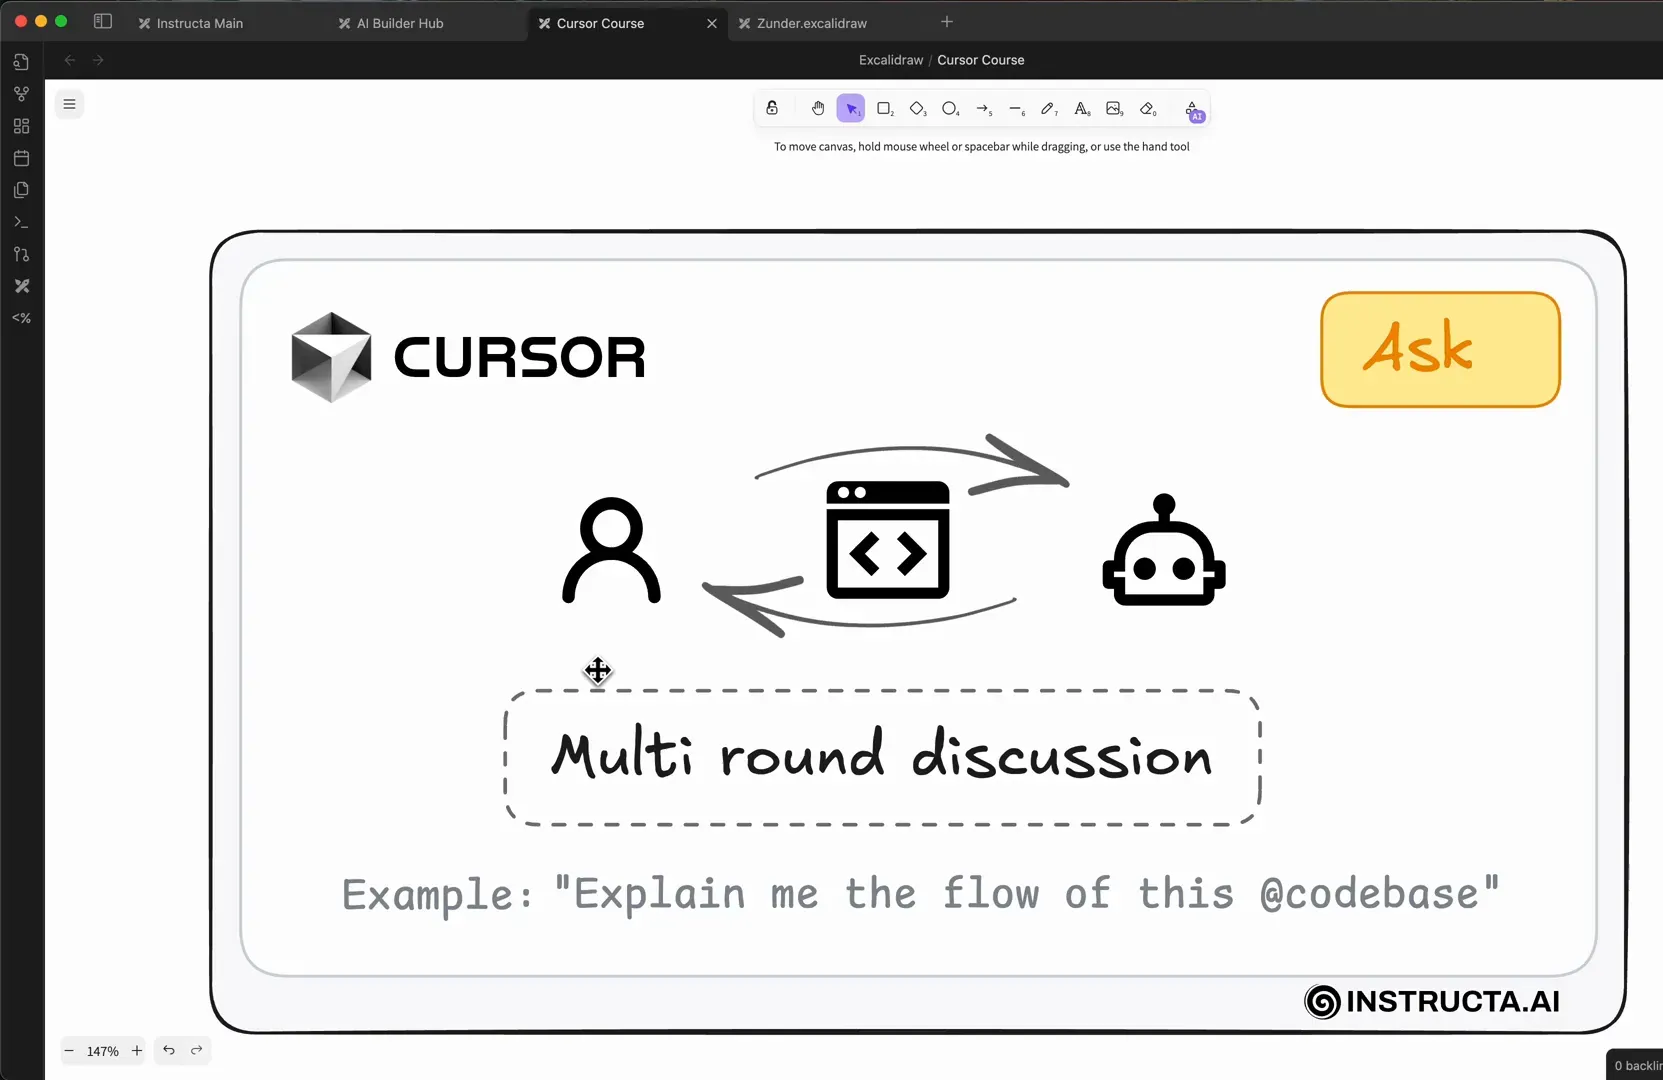Undo the last canvas action
1663x1080 pixels.
[x=169, y=1050]
